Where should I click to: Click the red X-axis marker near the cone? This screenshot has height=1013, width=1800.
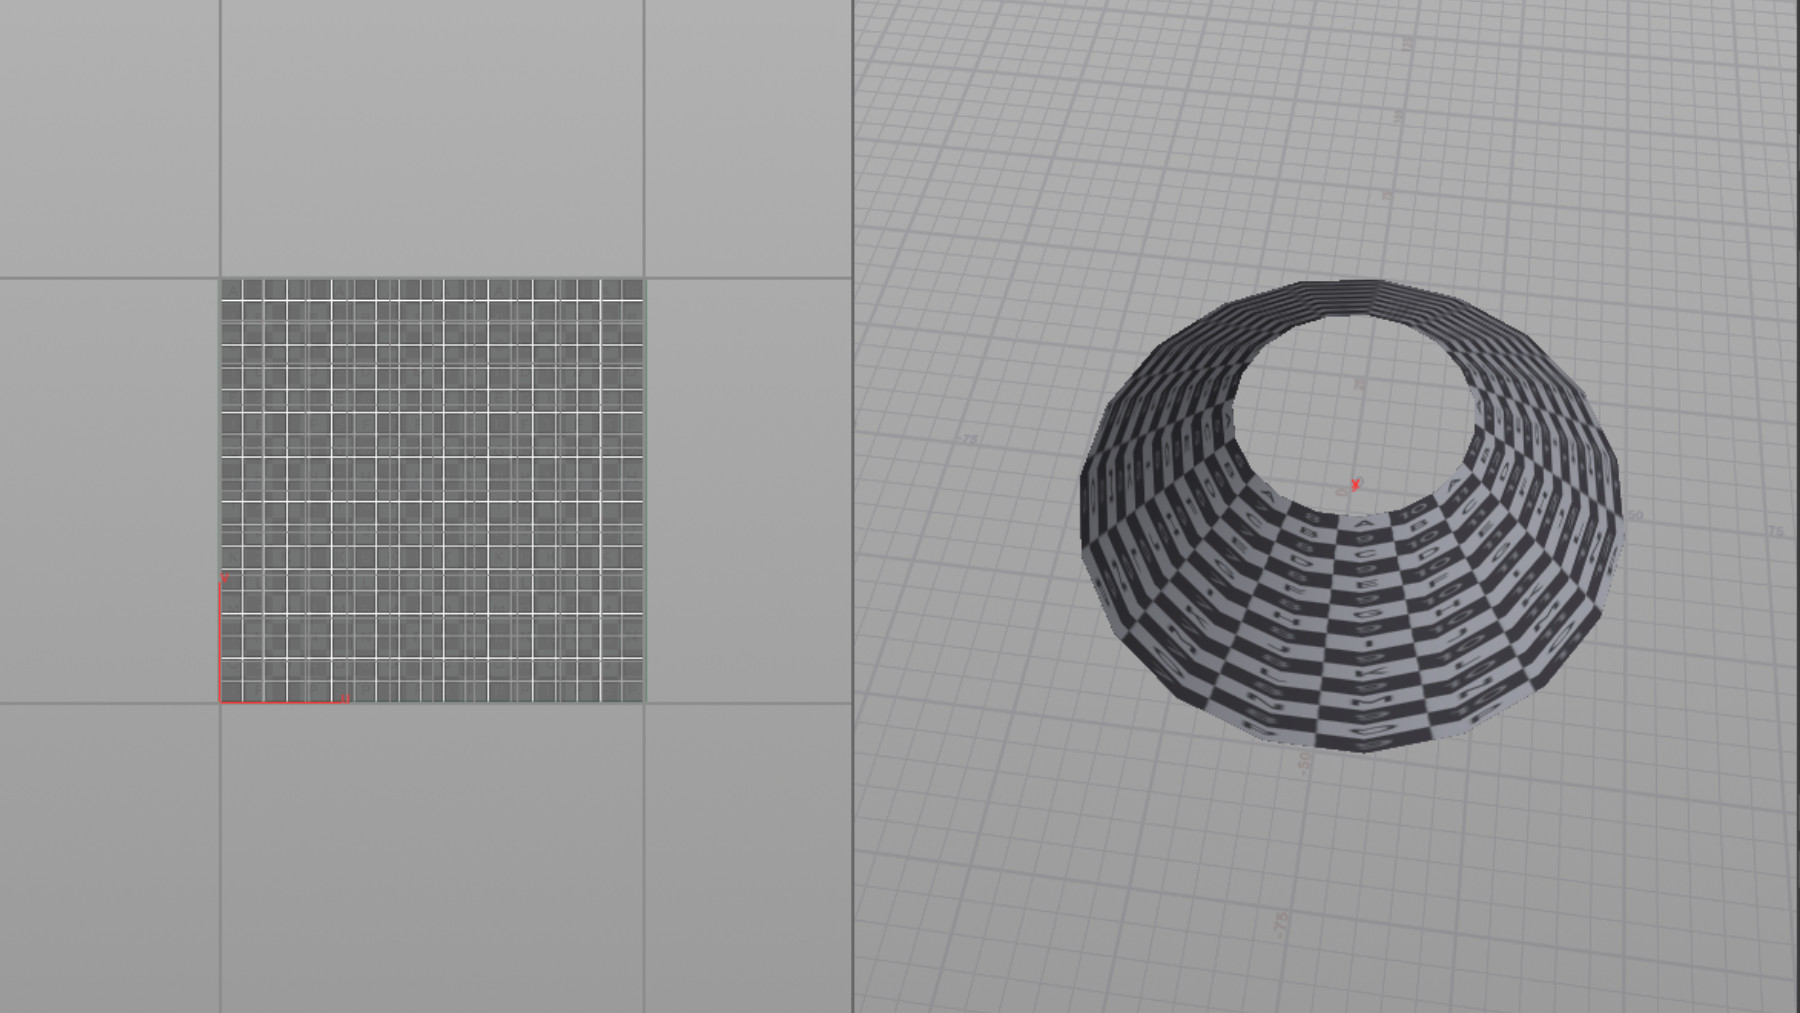(x=1355, y=485)
